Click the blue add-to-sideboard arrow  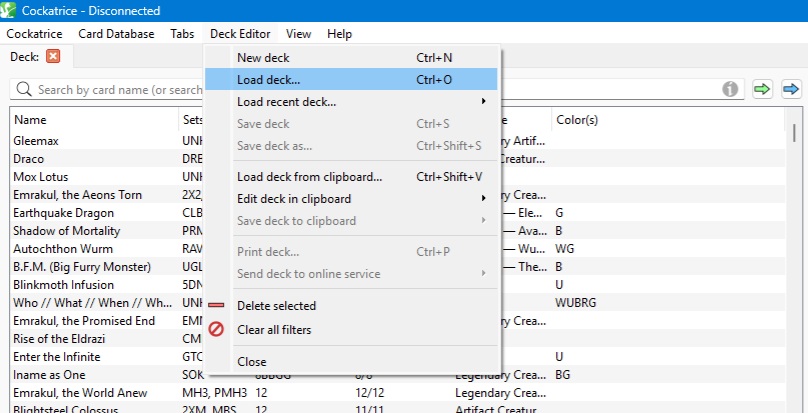coord(791,89)
